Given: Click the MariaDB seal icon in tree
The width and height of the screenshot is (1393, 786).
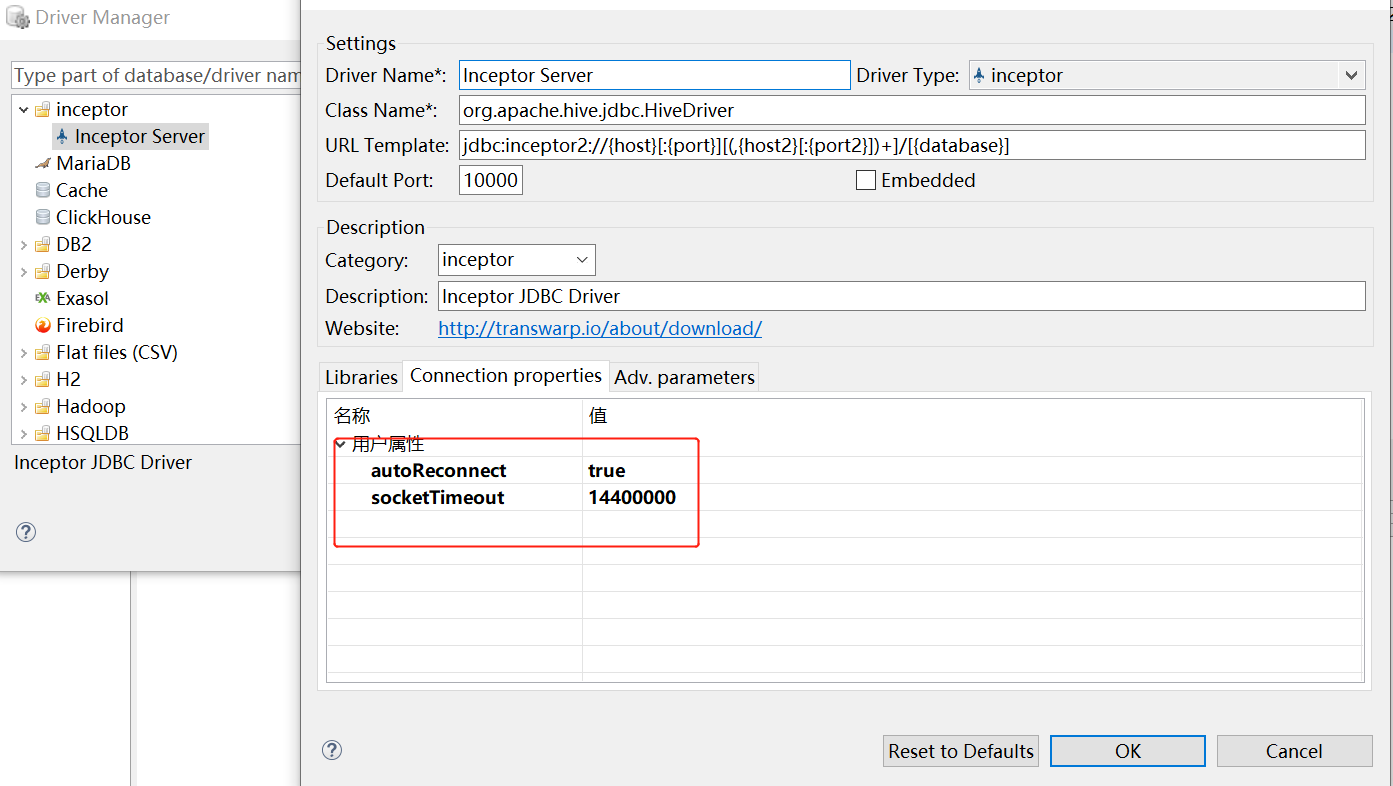Looking at the screenshot, I should pyautogui.click(x=42, y=164).
